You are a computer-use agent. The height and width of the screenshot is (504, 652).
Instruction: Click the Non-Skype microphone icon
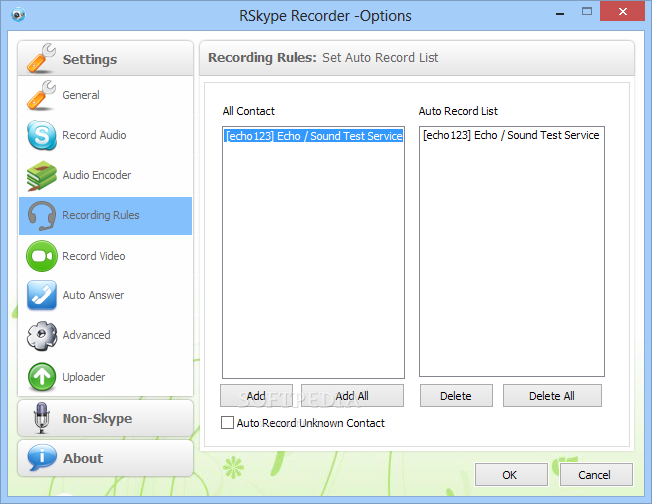[x=42, y=418]
